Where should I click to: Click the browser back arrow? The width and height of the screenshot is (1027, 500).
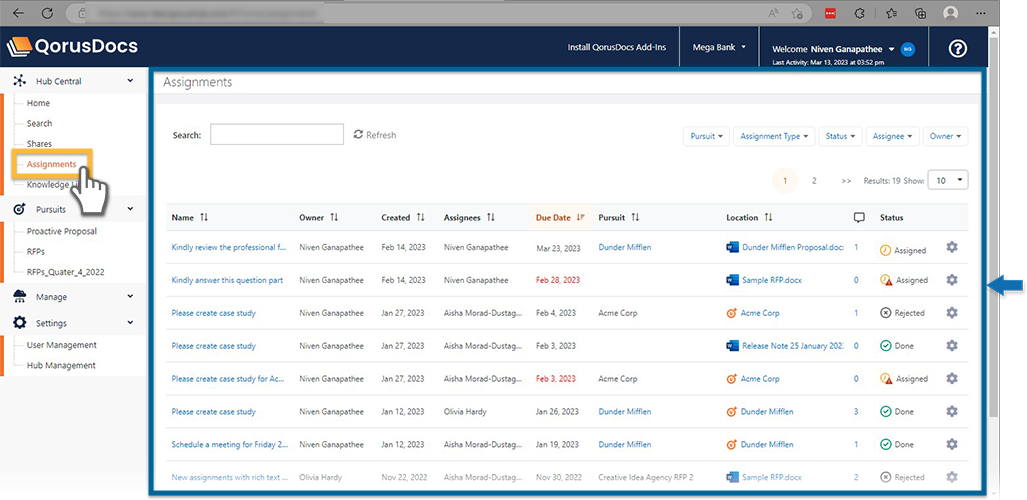pyautogui.click(x=18, y=13)
